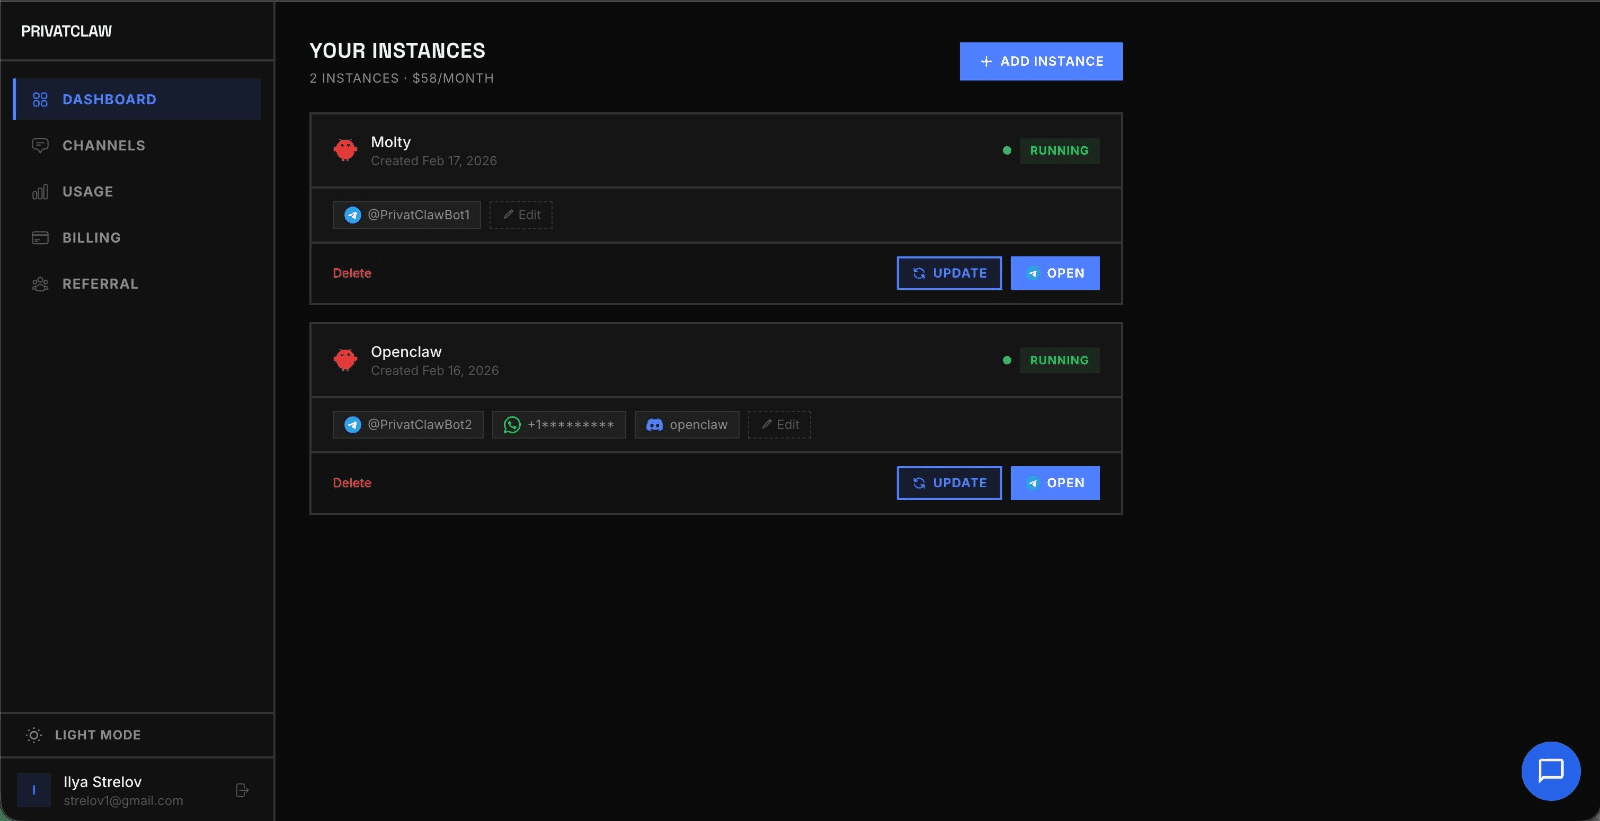Select the Discord openclaw channel chip

(687, 425)
